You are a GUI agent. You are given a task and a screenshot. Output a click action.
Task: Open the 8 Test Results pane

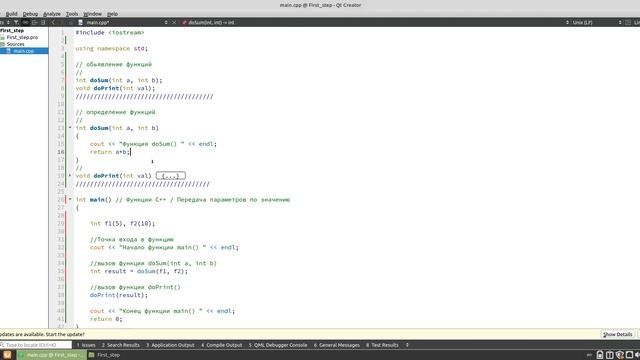tap(382, 345)
